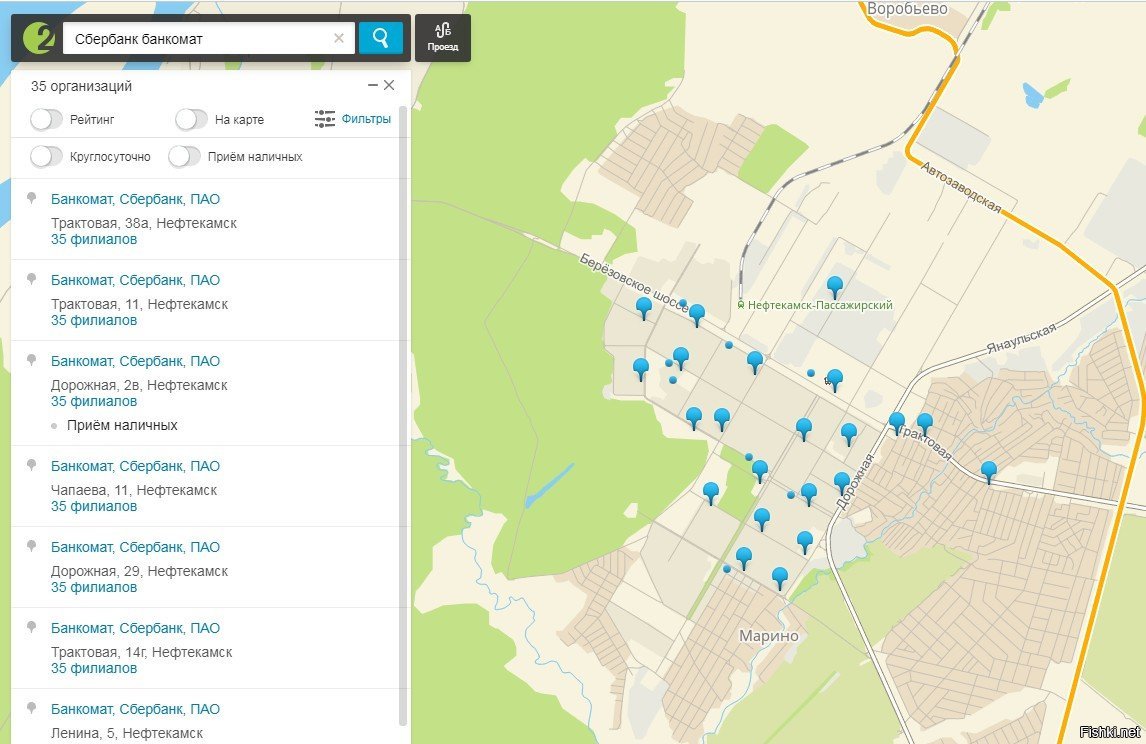Open 35 филиалов under Трактовая, 38а
The width and height of the screenshot is (1146, 744).
[x=94, y=240]
